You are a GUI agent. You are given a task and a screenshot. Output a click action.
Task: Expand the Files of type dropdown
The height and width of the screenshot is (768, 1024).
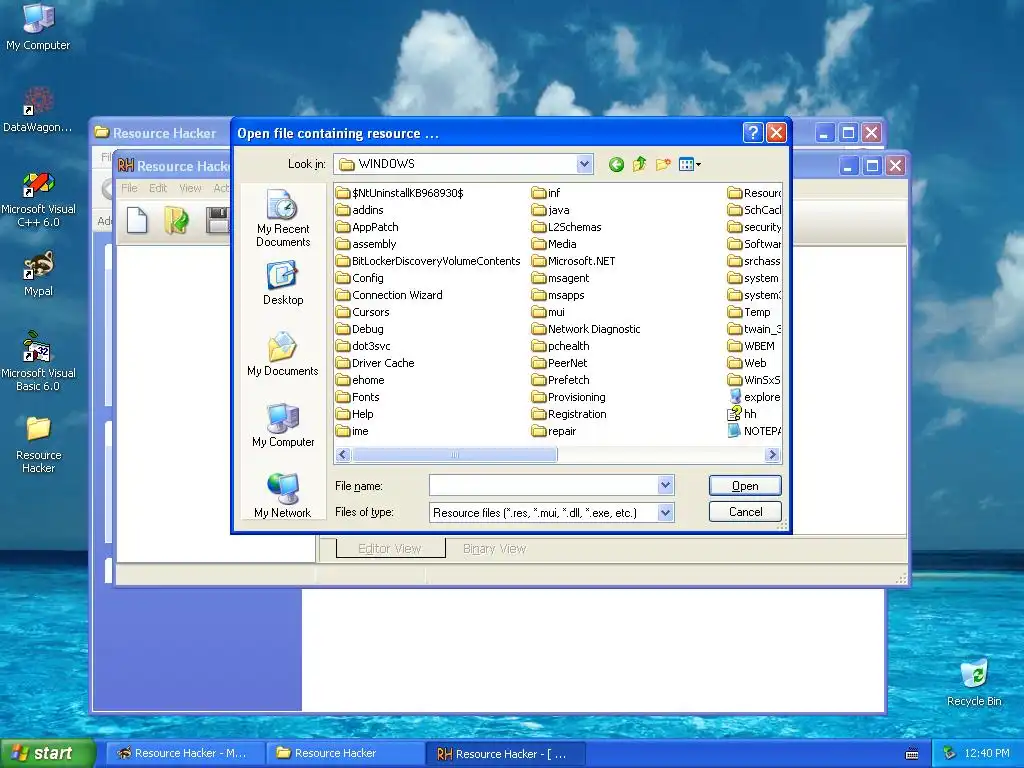[665, 512]
